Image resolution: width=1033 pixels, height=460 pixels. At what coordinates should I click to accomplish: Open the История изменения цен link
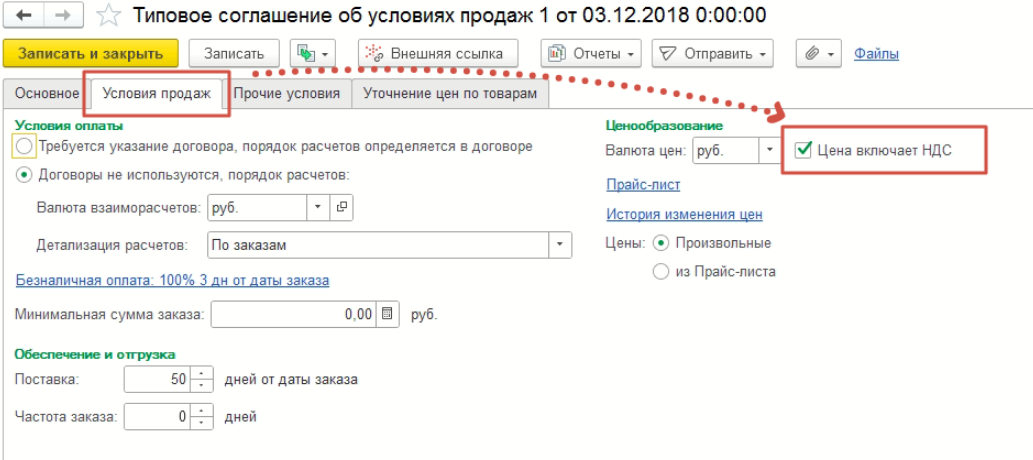coord(684,214)
